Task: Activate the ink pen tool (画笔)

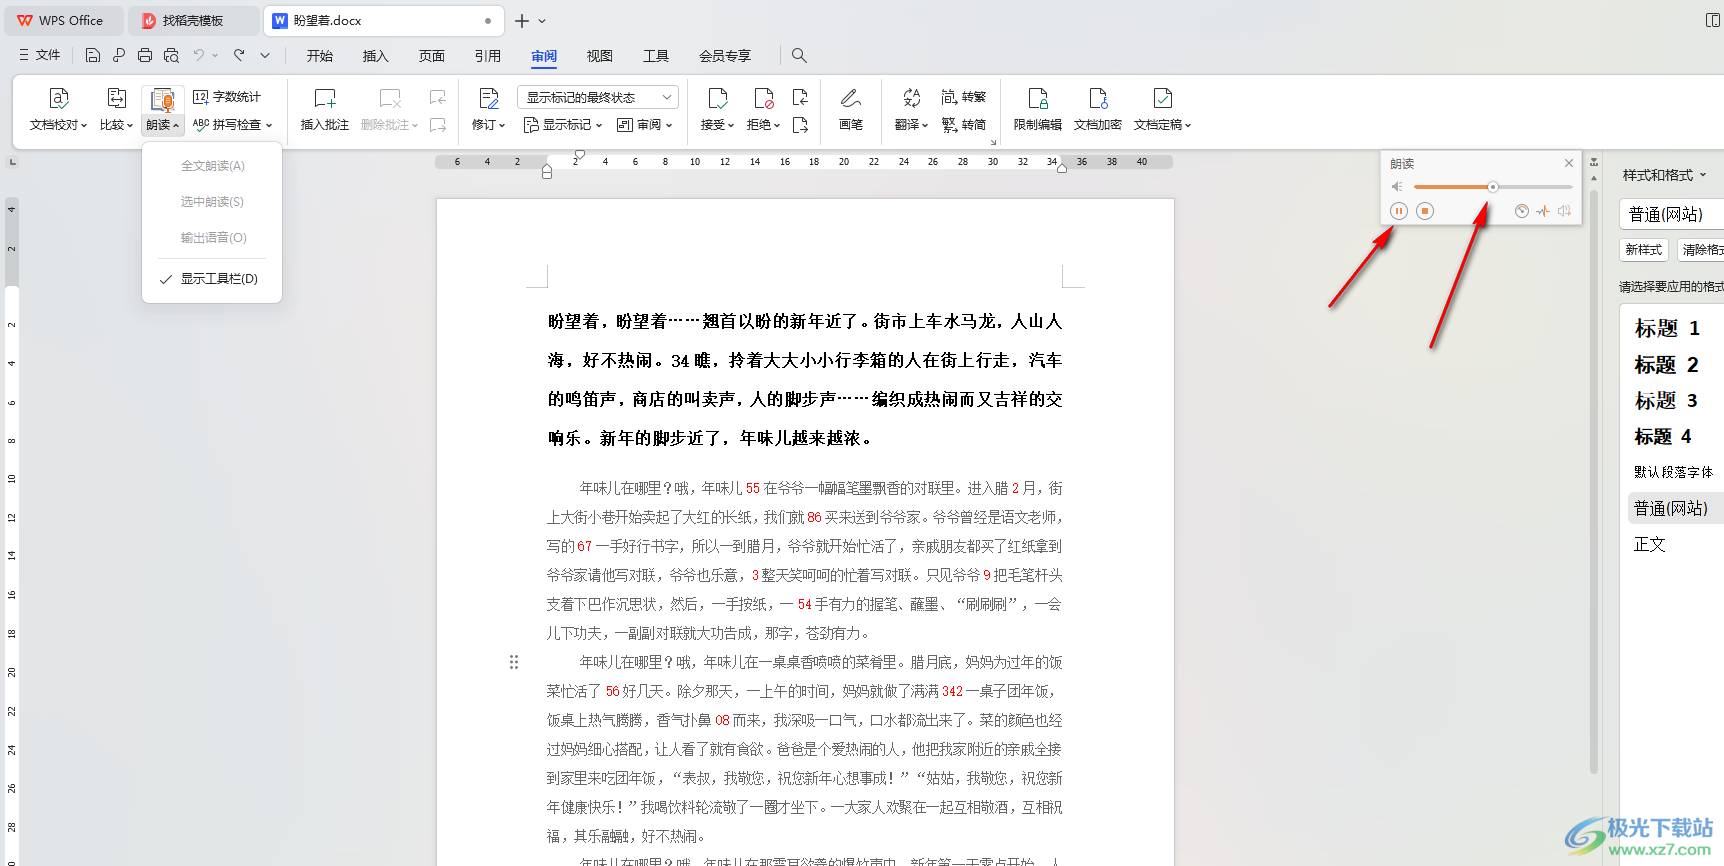Action: (851, 109)
